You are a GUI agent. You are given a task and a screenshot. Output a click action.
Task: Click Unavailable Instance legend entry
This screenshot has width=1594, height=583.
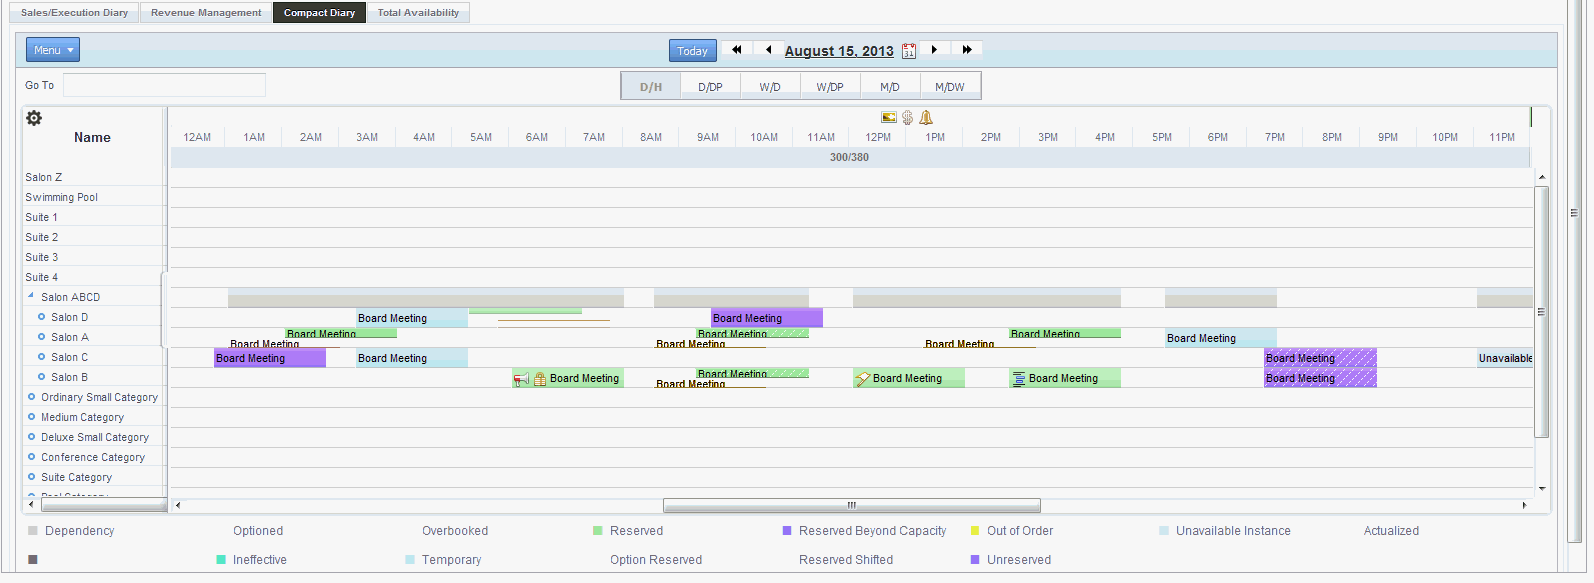[1233, 531]
